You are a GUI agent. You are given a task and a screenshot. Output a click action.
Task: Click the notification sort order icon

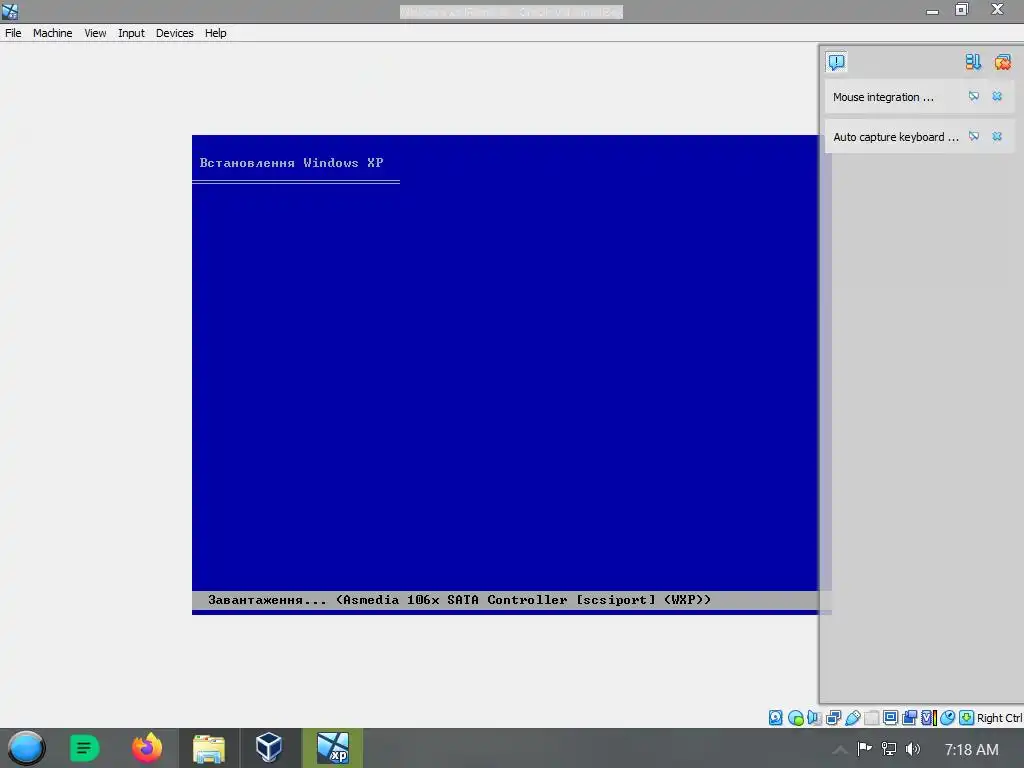(x=973, y=62)
